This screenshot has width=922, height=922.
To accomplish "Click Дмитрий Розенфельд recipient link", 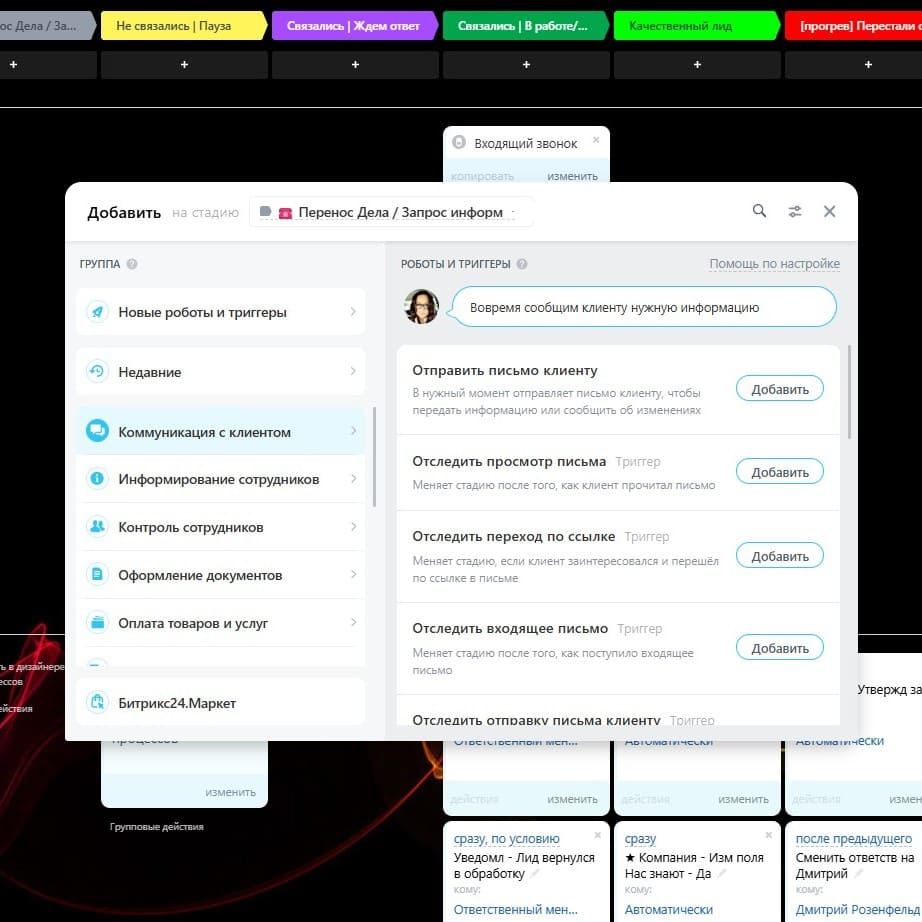I will [x=858, y=909].
